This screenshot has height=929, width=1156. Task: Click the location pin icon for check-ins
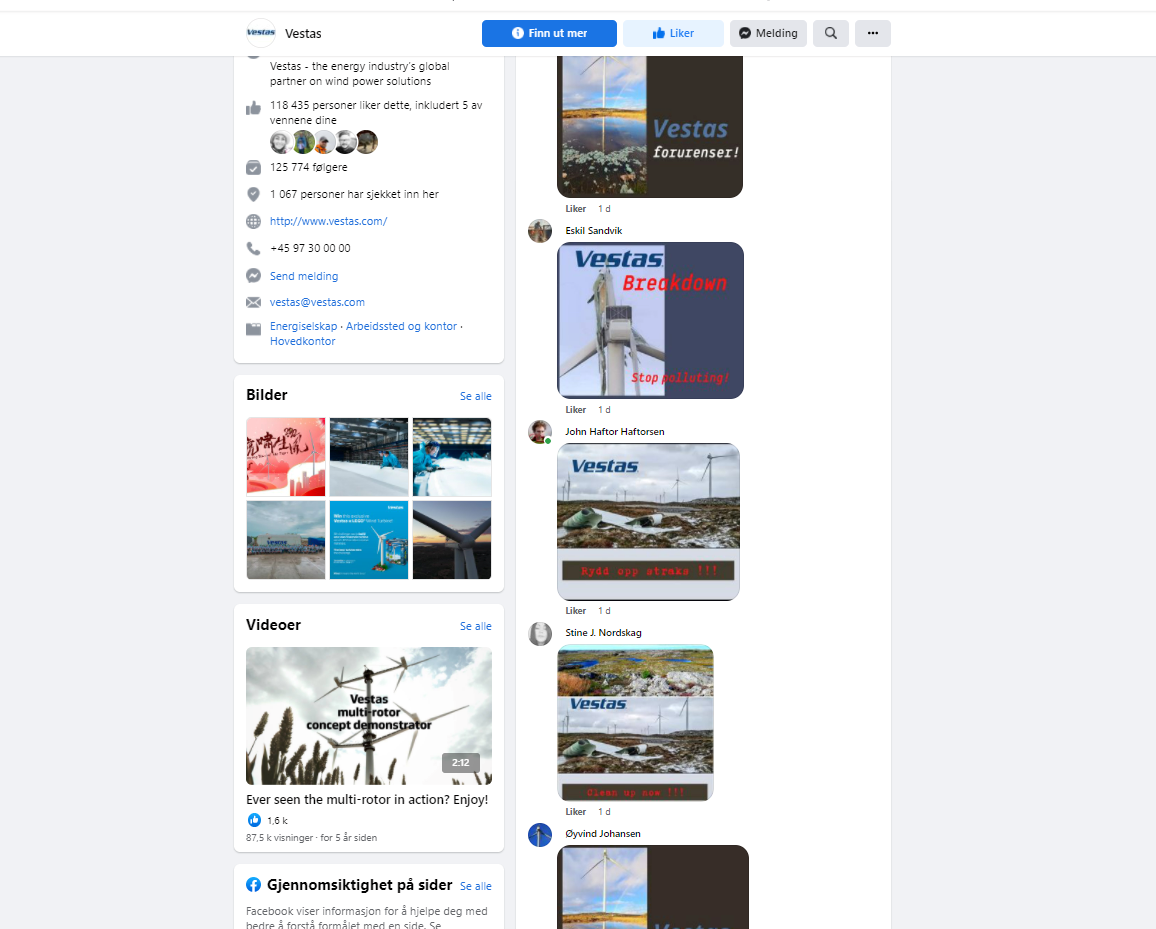[253, 194]
